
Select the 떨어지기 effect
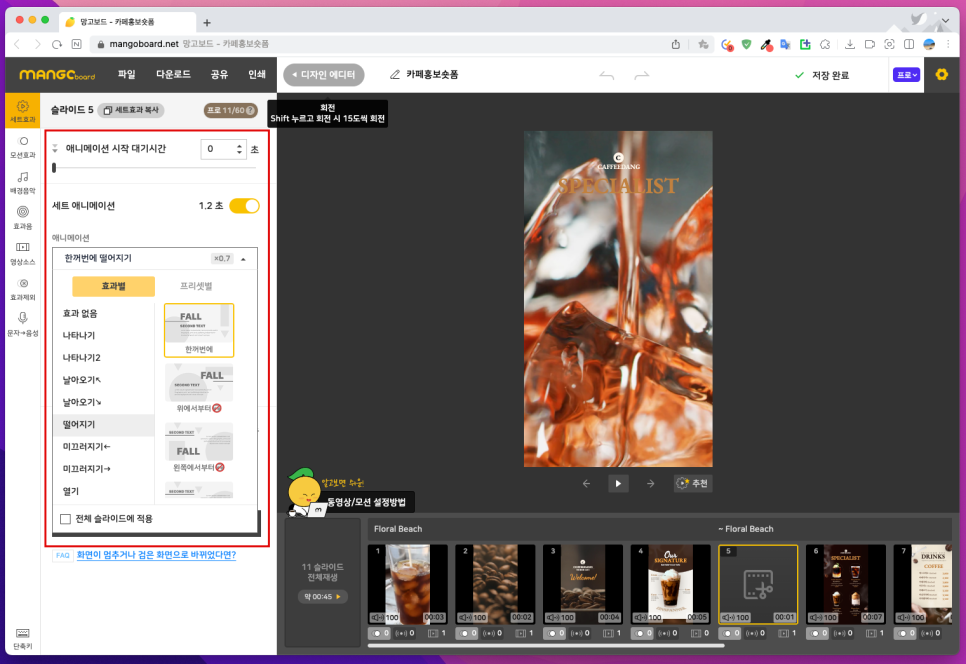104,424
